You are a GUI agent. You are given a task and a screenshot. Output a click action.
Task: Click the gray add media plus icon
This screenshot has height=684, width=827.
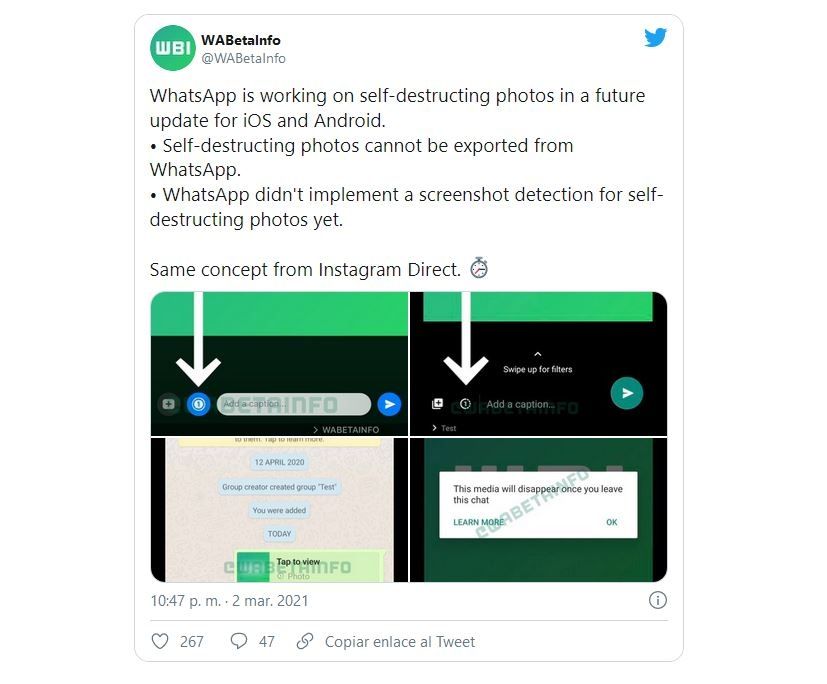(x=169, y=404)
